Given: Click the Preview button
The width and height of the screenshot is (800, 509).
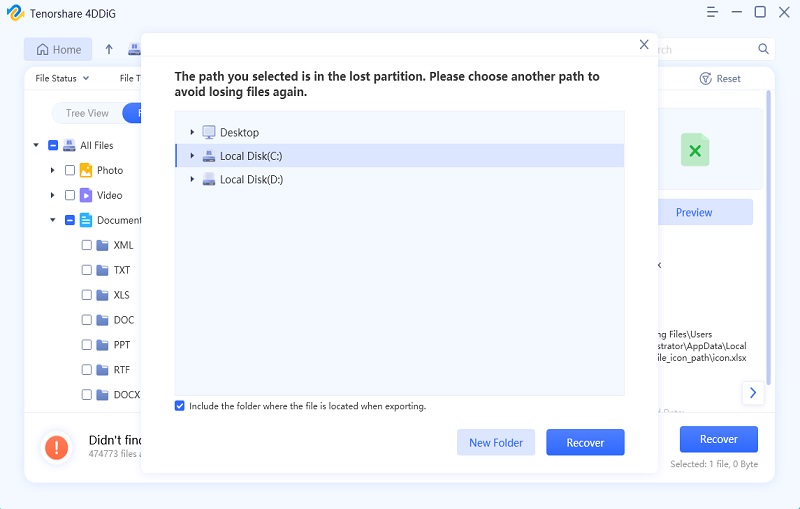Looking at the screenshot, I should [x=694, y=212].
